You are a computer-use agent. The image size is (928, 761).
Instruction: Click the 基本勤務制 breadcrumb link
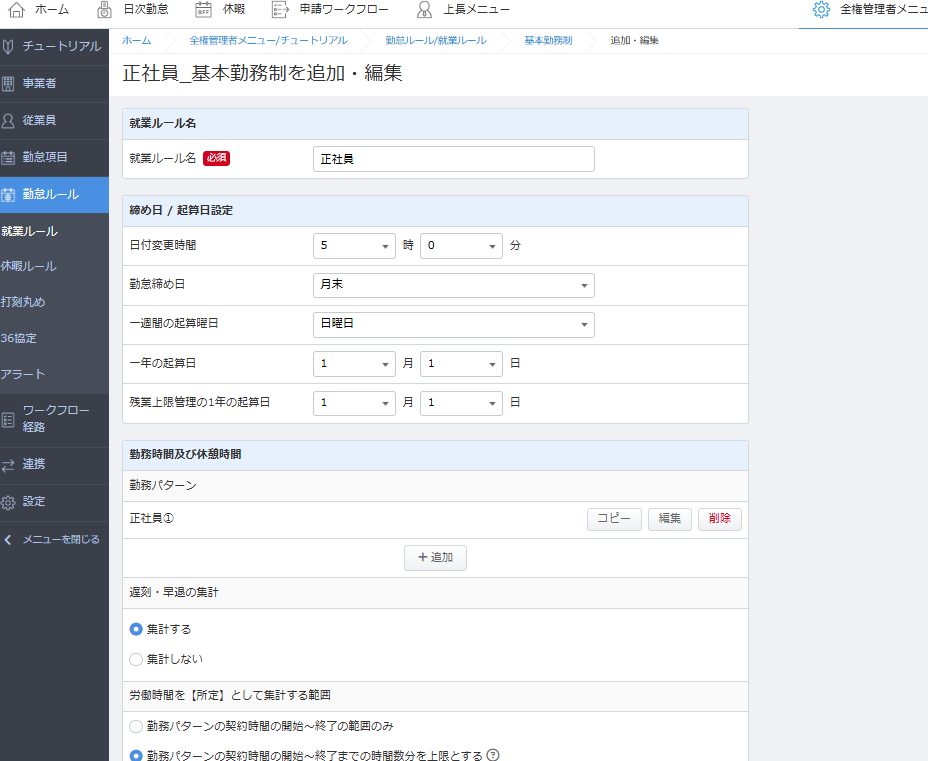click(x=548, y=40)
